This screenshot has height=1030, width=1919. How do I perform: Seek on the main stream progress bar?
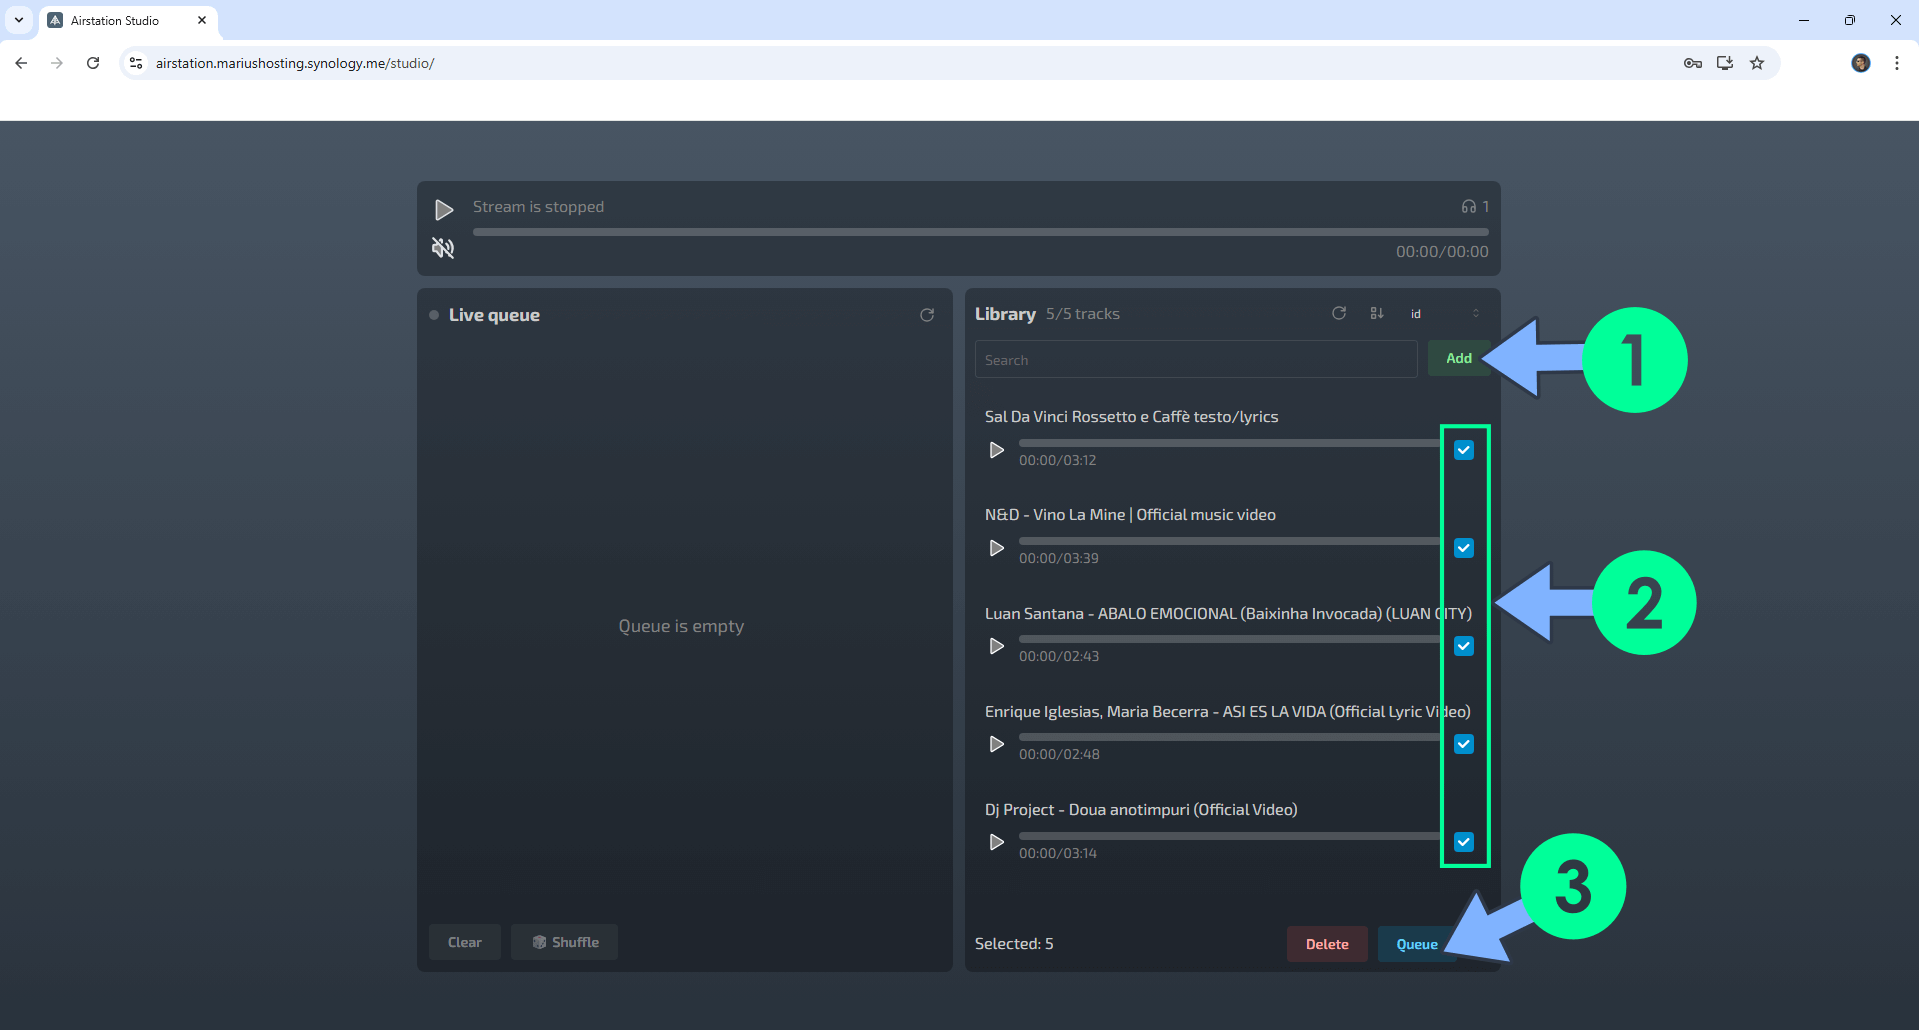tap(980, 232)
